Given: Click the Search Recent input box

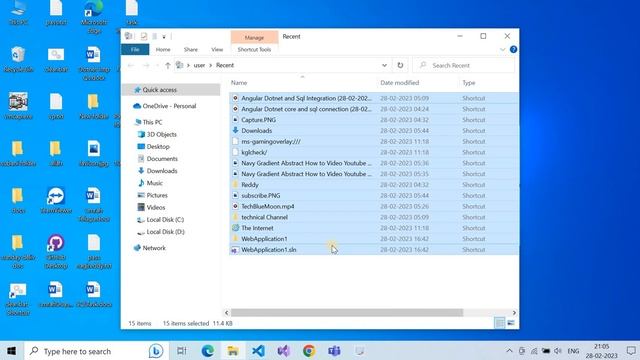Looking at the screenshot, I should tap(464, 65).
